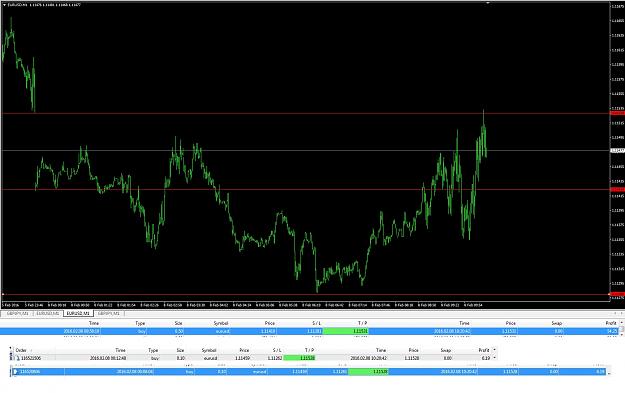Click the 8 Feb 09:54 time label on the axis

tap(473, 305)
